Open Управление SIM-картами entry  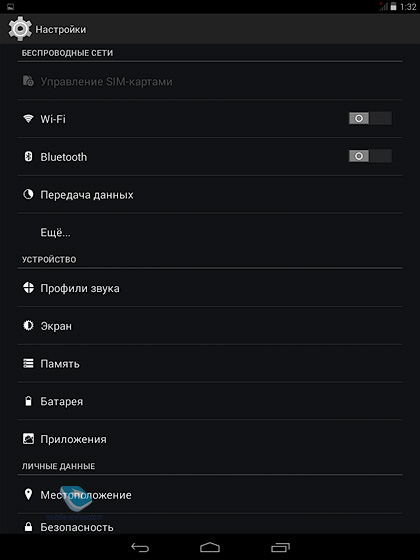tap(210, 81)
